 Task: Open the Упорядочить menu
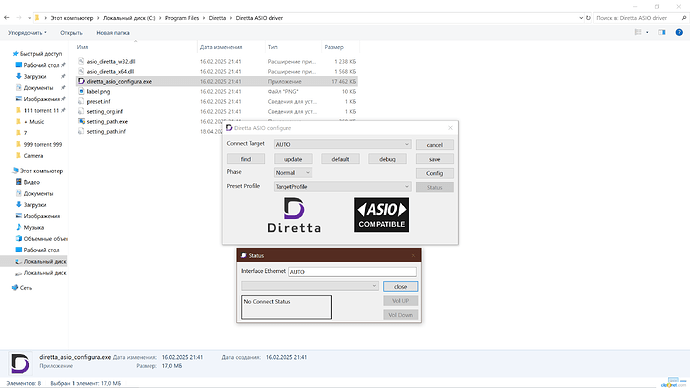point(27,33)
